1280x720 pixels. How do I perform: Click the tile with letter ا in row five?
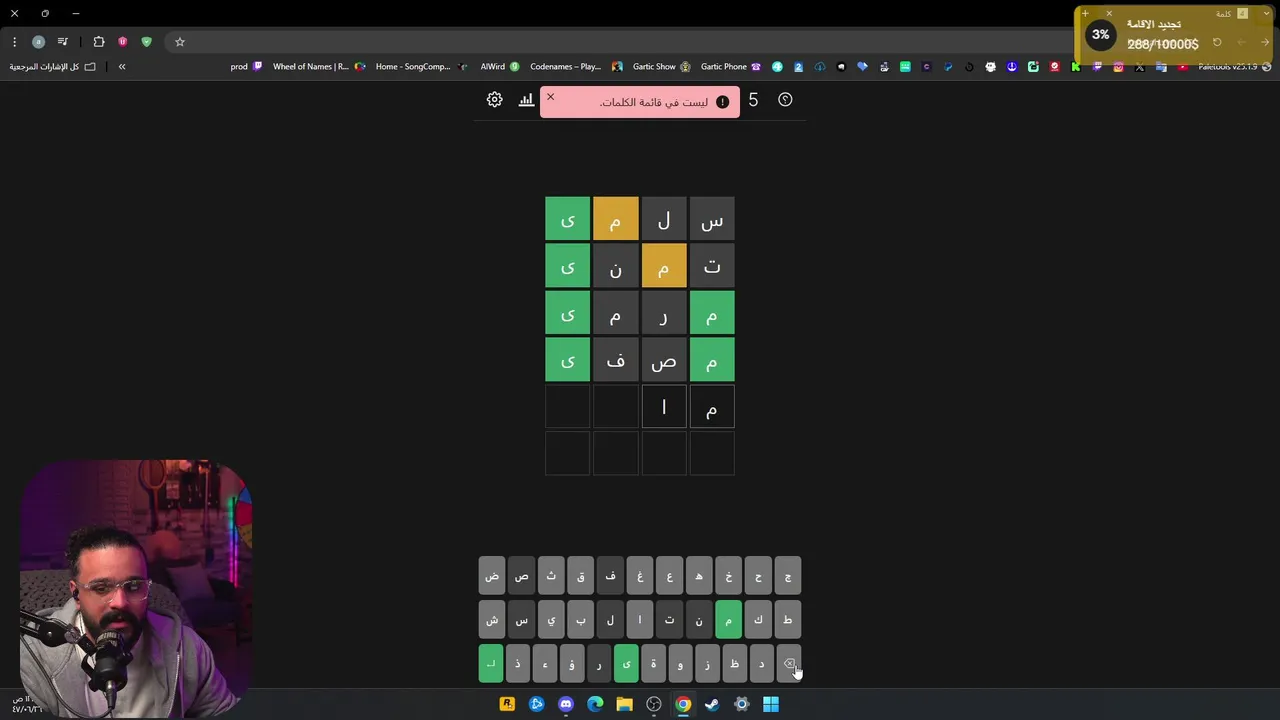664,407
